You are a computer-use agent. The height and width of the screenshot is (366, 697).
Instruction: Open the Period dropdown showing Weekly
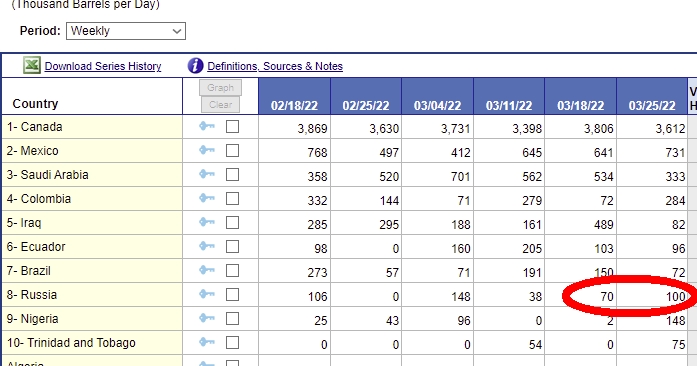click(126, 31)
